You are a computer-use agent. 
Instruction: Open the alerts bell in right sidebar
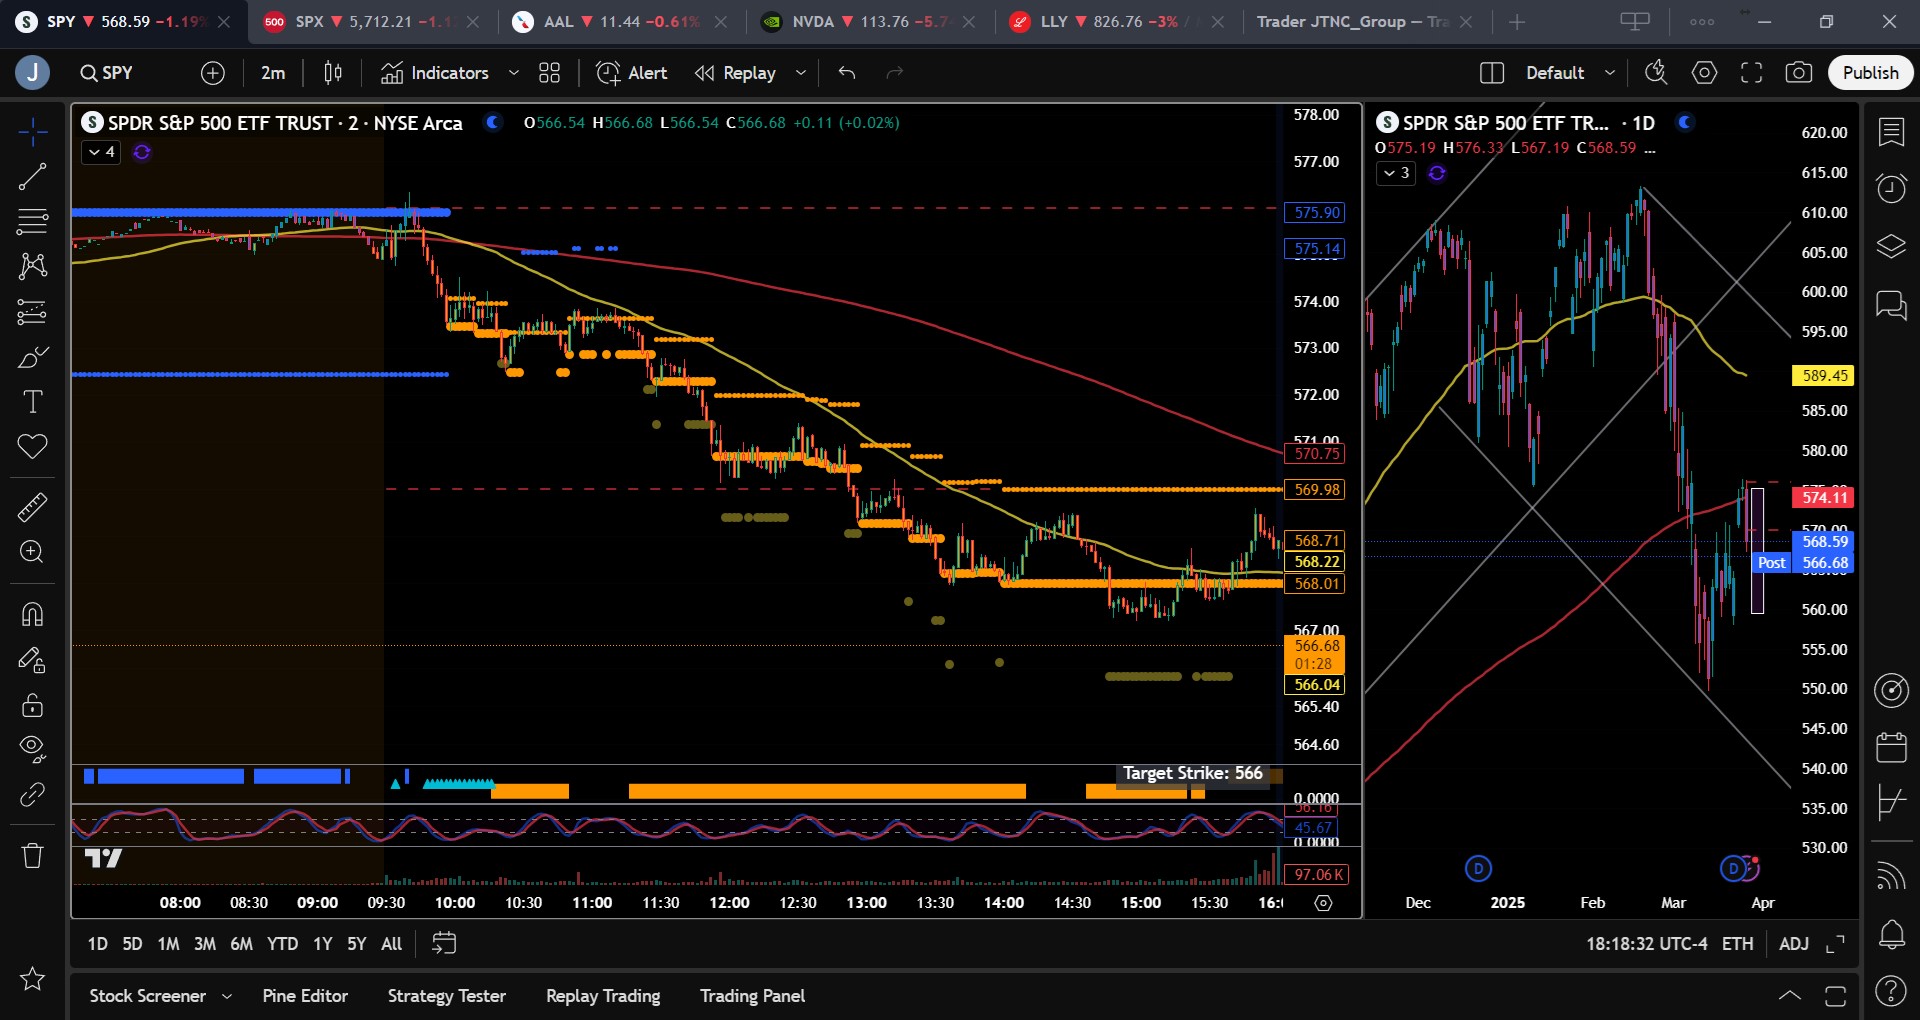(x=1891, y=936)
